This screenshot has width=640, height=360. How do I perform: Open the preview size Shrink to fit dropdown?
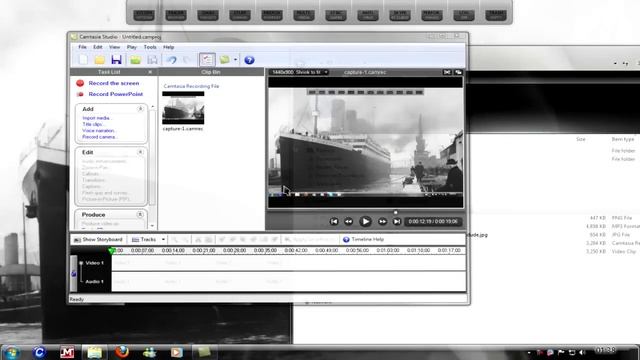click(300, 72)
